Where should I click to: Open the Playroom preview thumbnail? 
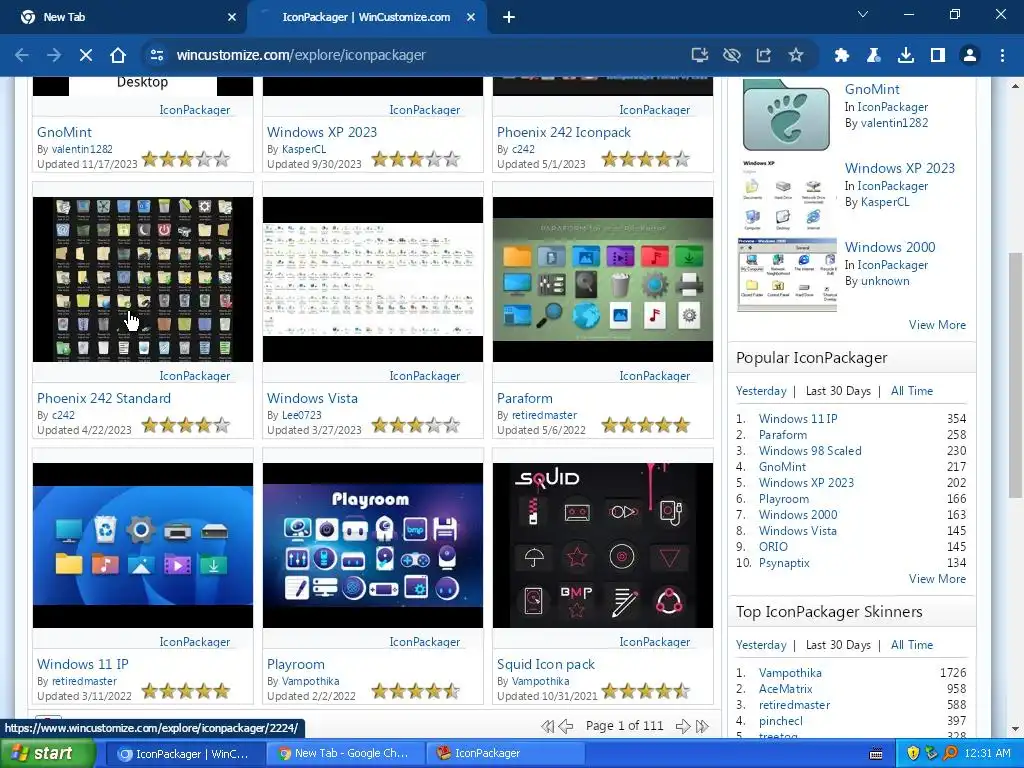[373, 545]
